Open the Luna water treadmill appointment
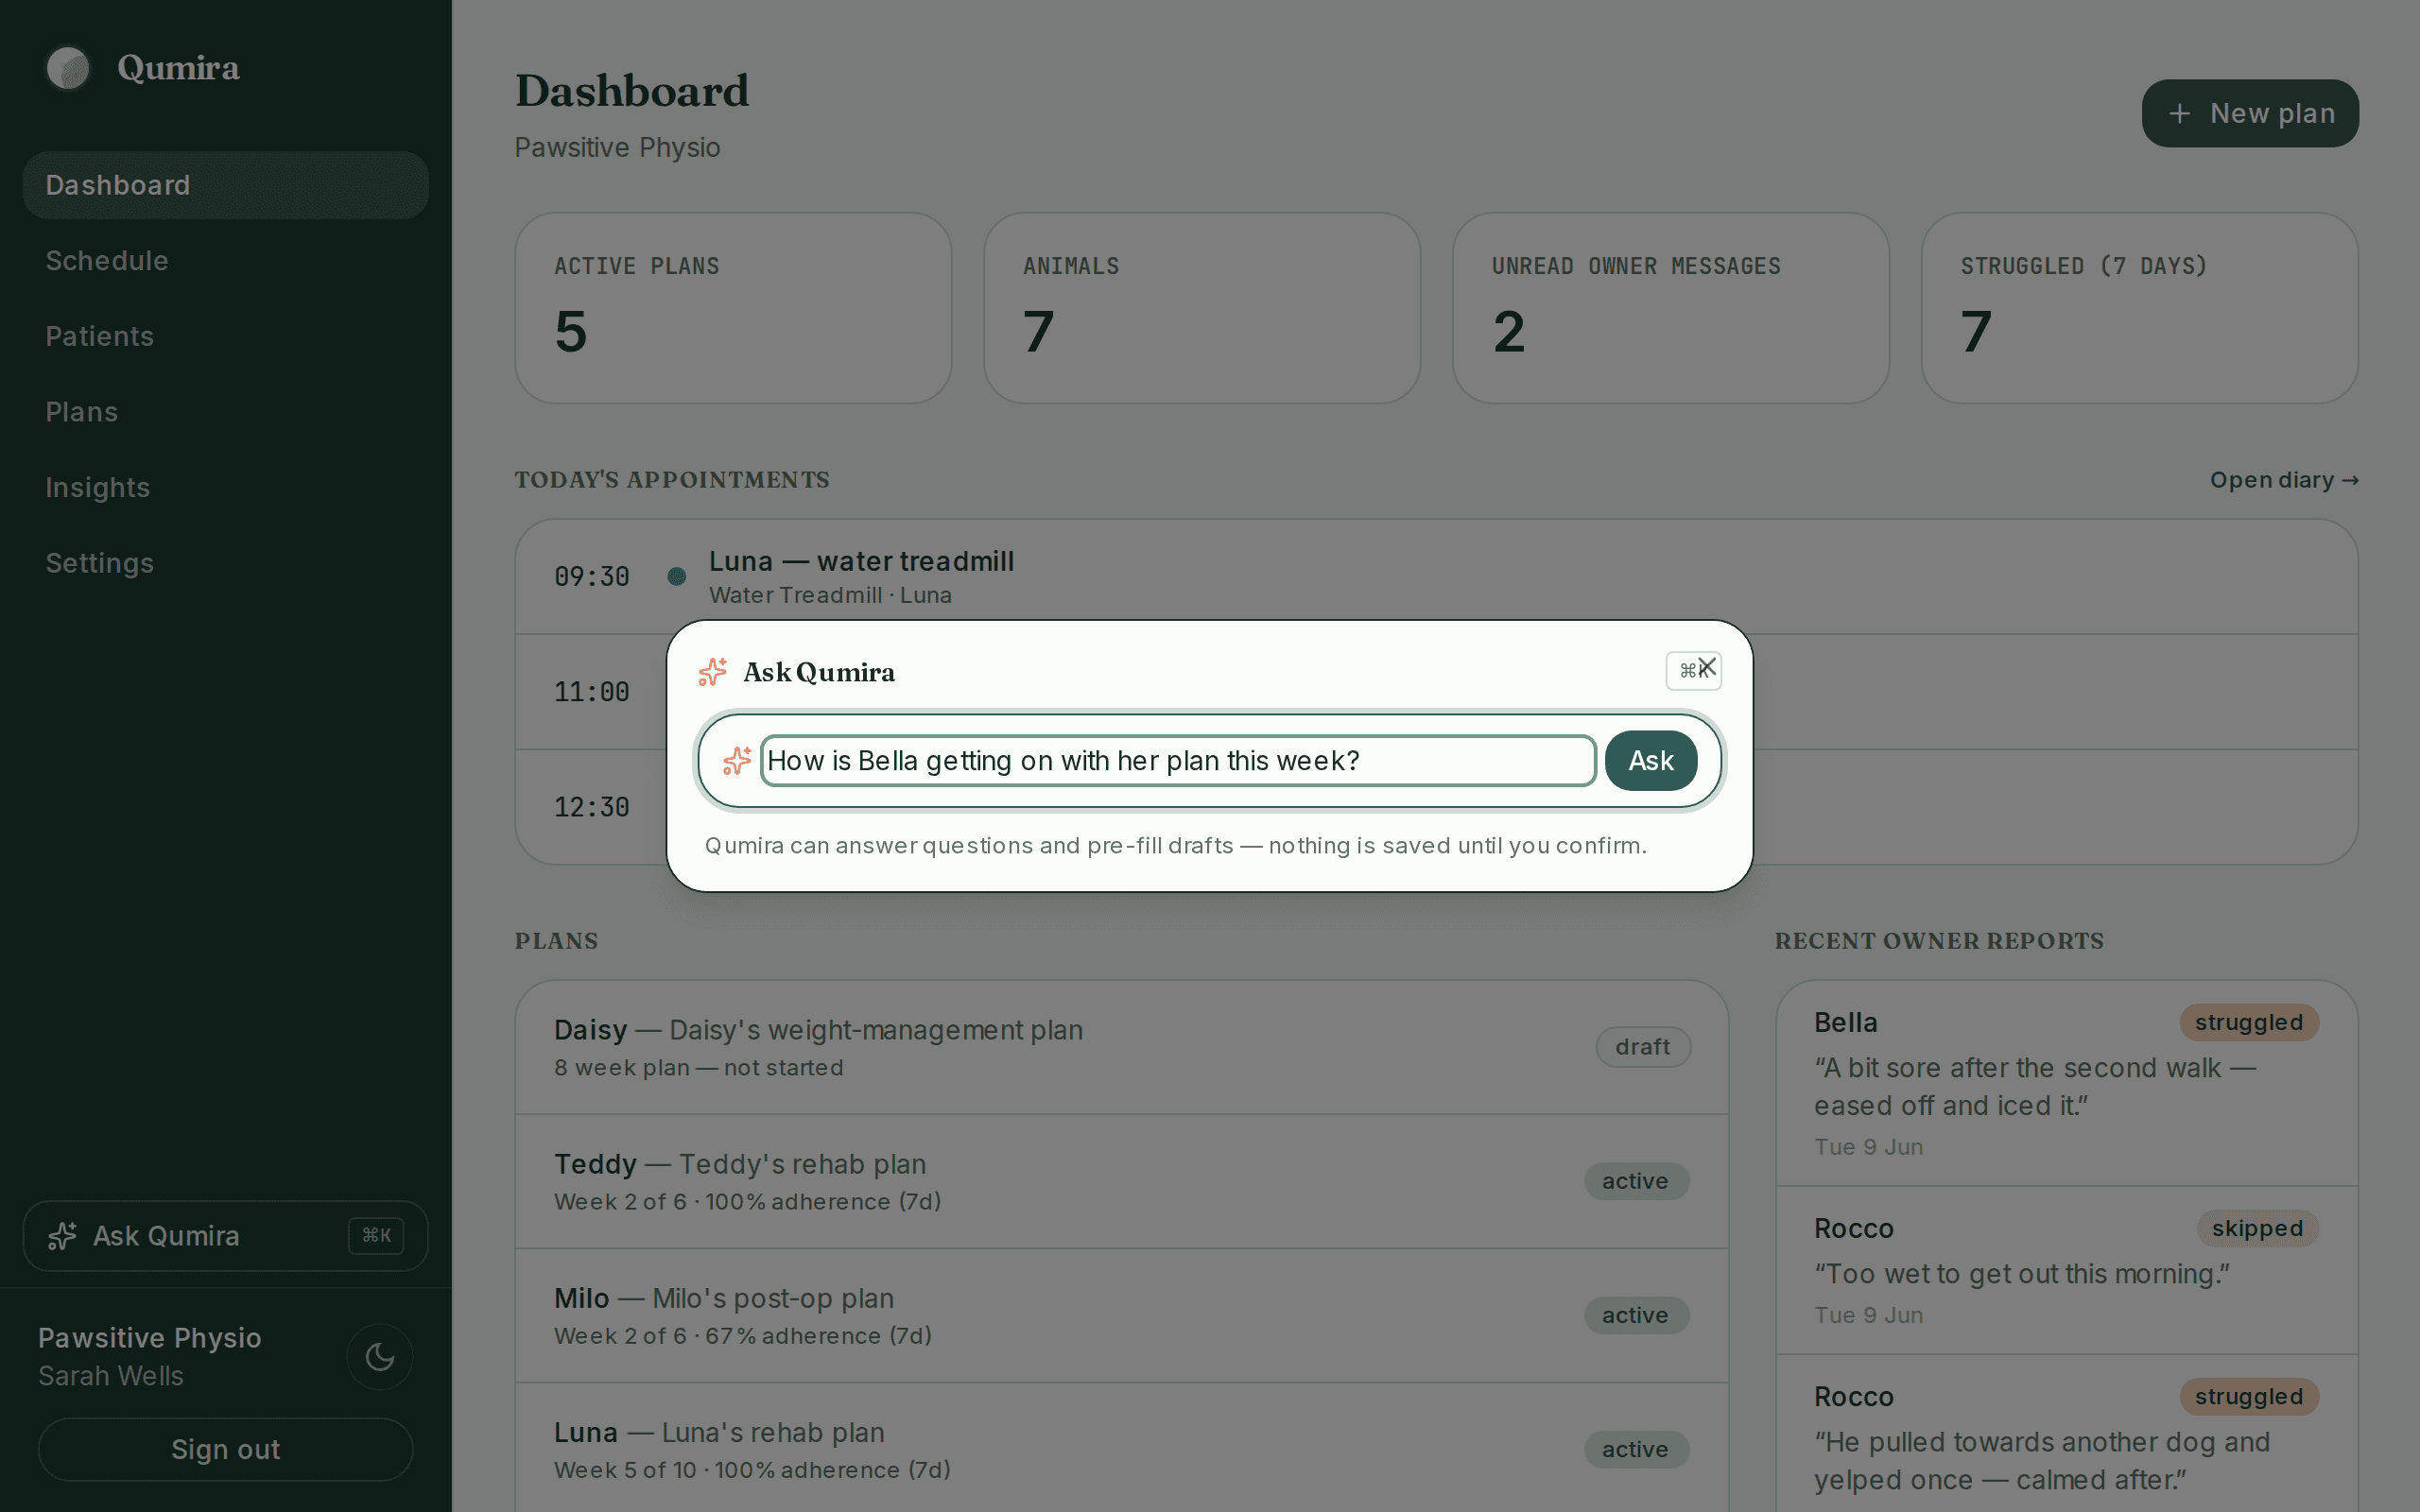 coord(1437,576)
